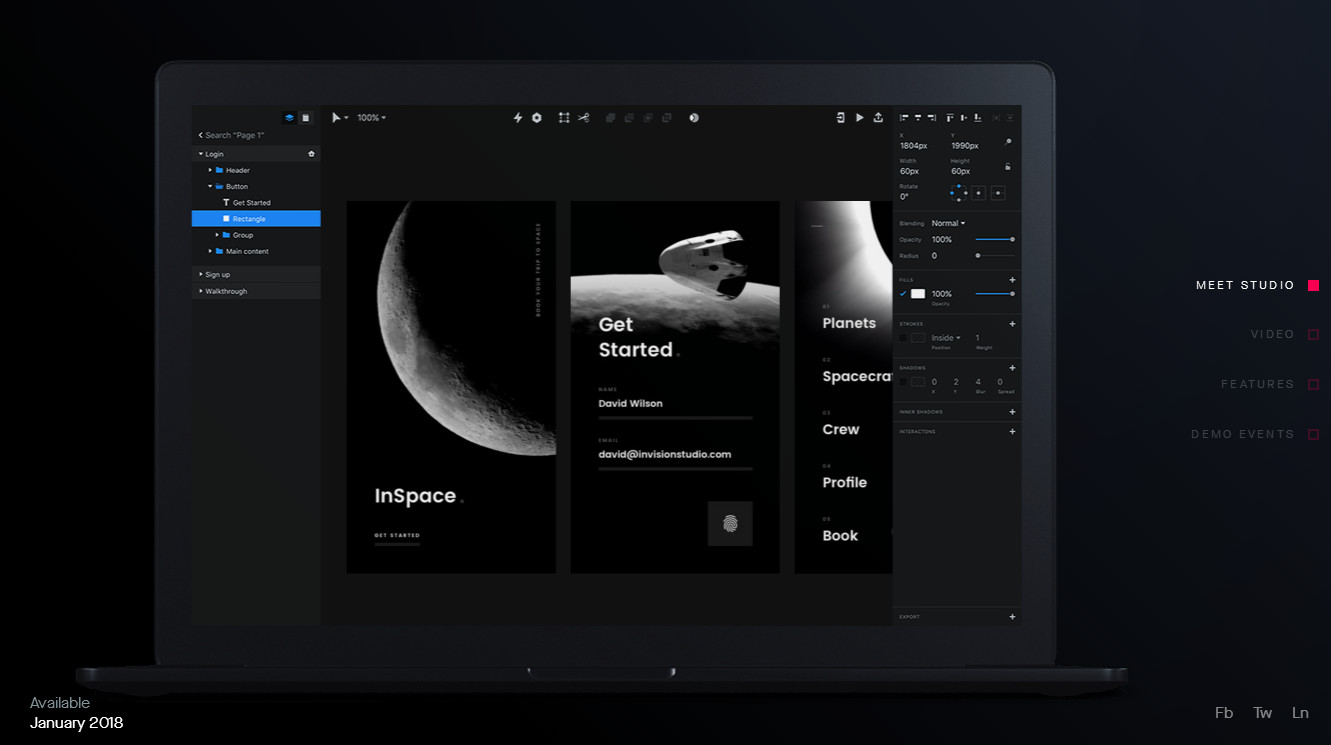Click the circular rotation dial control
Screen dimensions: 1331x745
tap(958, 192)
